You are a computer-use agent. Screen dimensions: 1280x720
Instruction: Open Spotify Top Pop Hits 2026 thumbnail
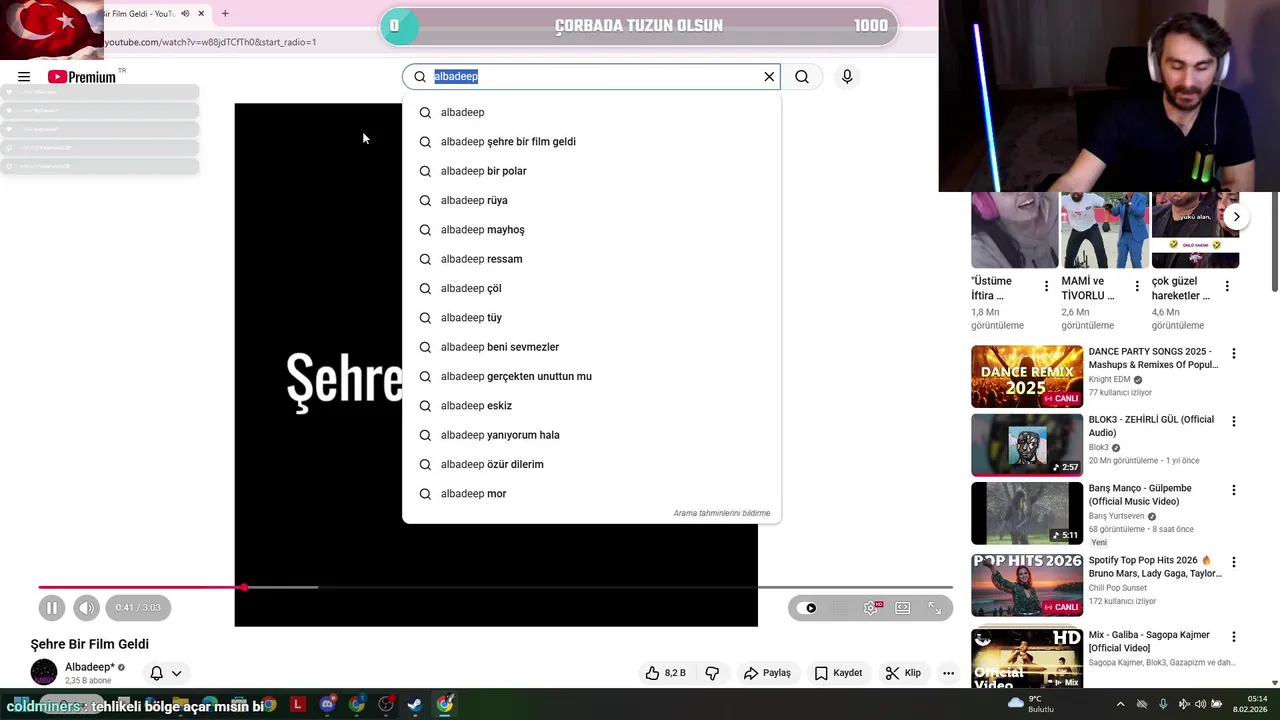click(1027, 586)
